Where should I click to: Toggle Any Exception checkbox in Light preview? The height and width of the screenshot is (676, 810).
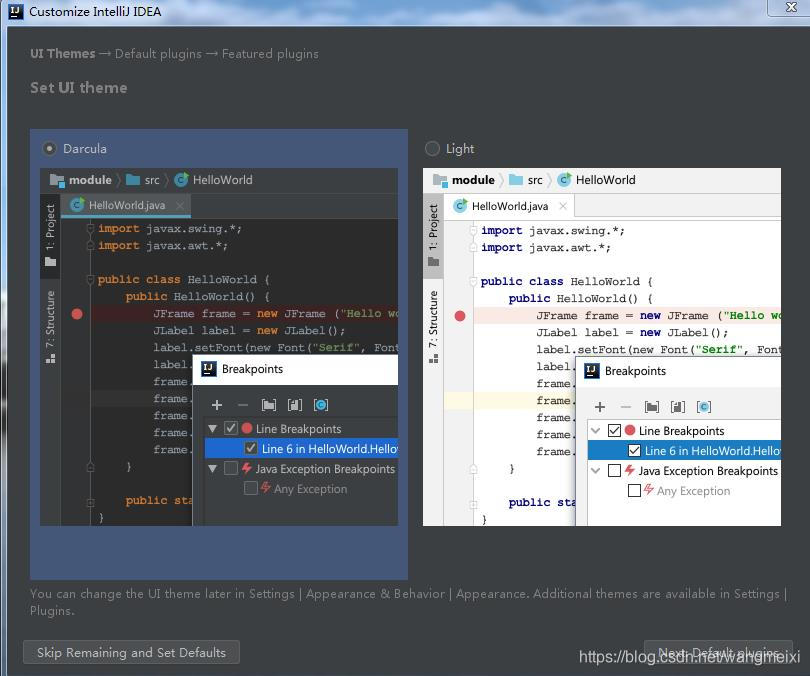[x=634, y=490]
